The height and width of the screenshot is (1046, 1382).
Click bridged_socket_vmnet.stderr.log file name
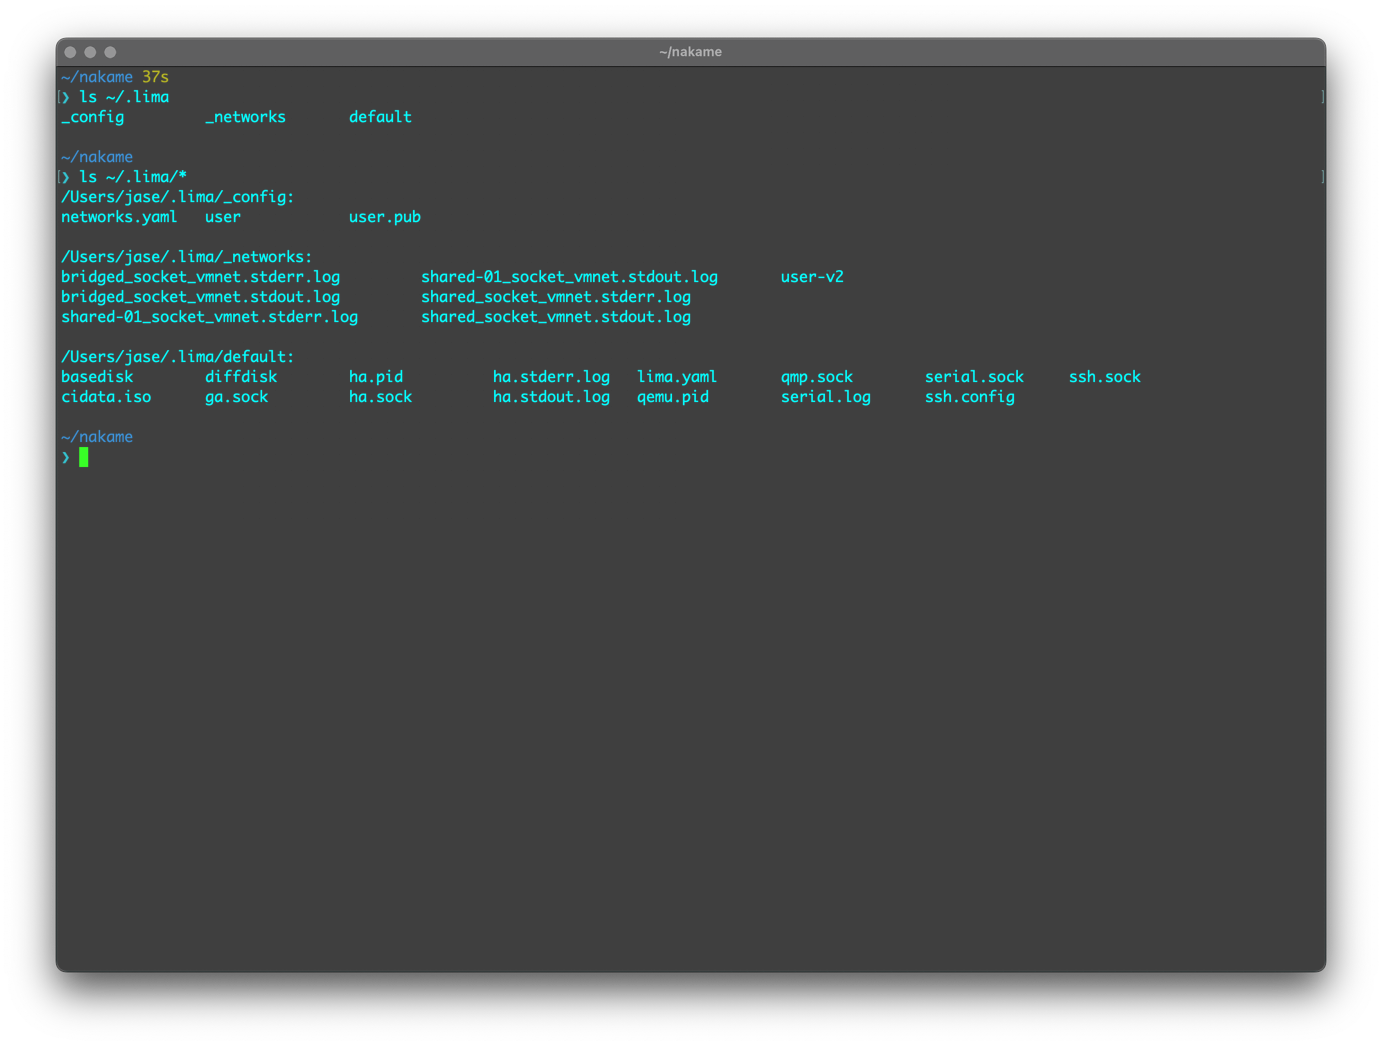point(200,277)
